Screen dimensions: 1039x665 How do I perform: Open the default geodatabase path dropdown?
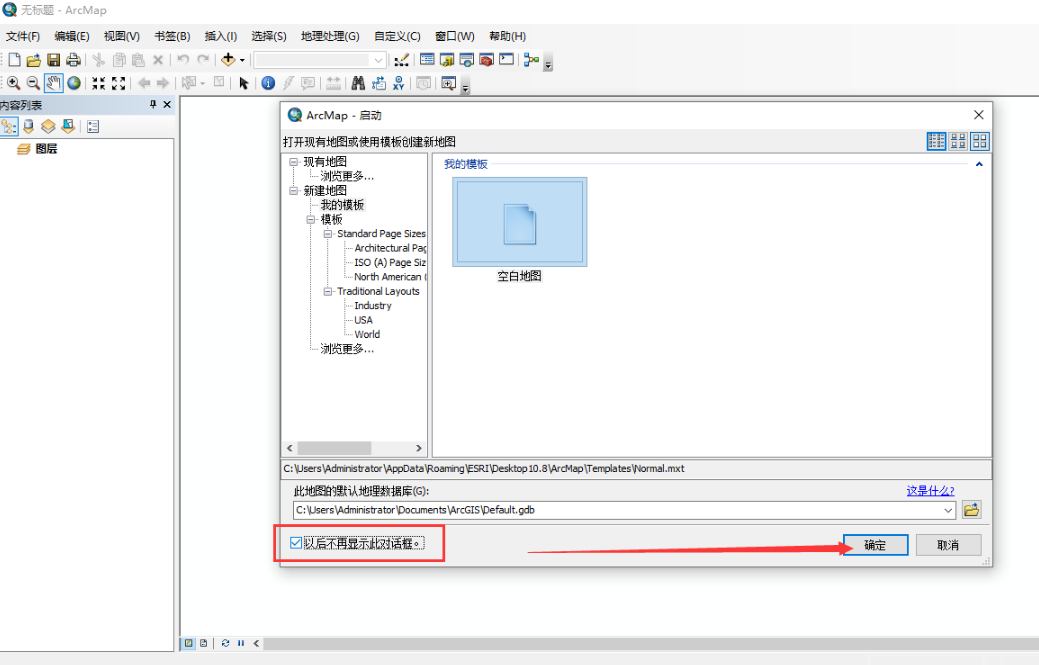[948, 510]
